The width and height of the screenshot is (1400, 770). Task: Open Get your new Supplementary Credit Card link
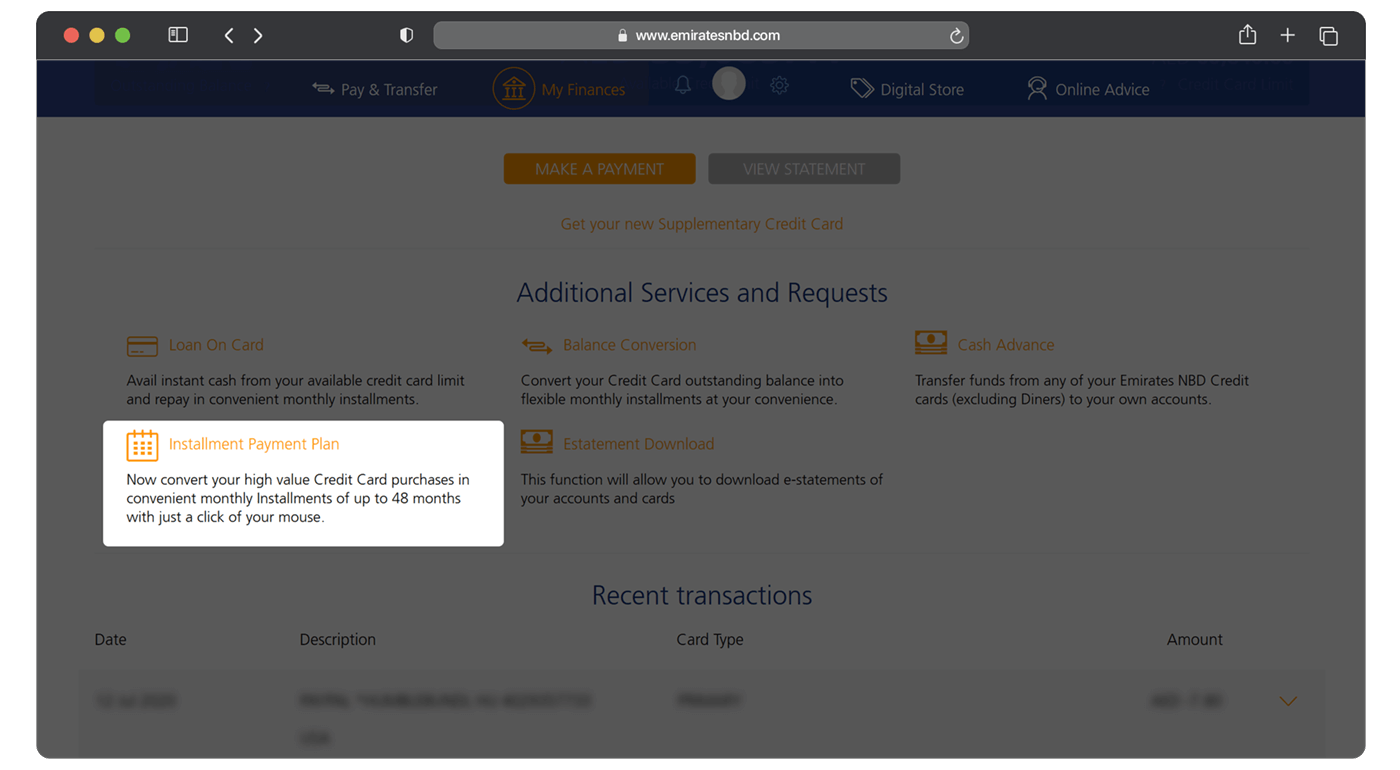tap(702, 224)
